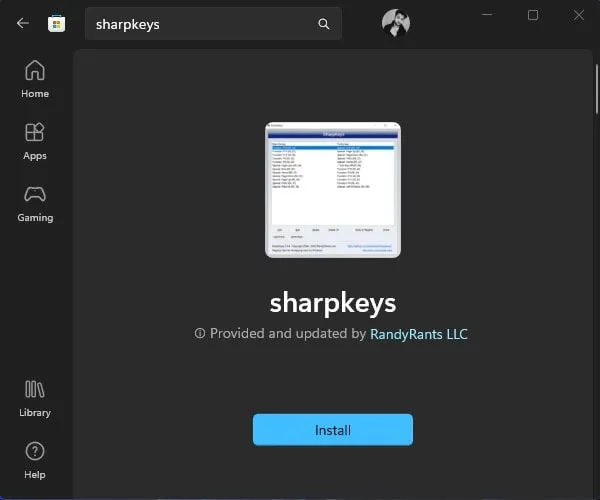
Task: Install the sharpkeys app
Action: 333,430
